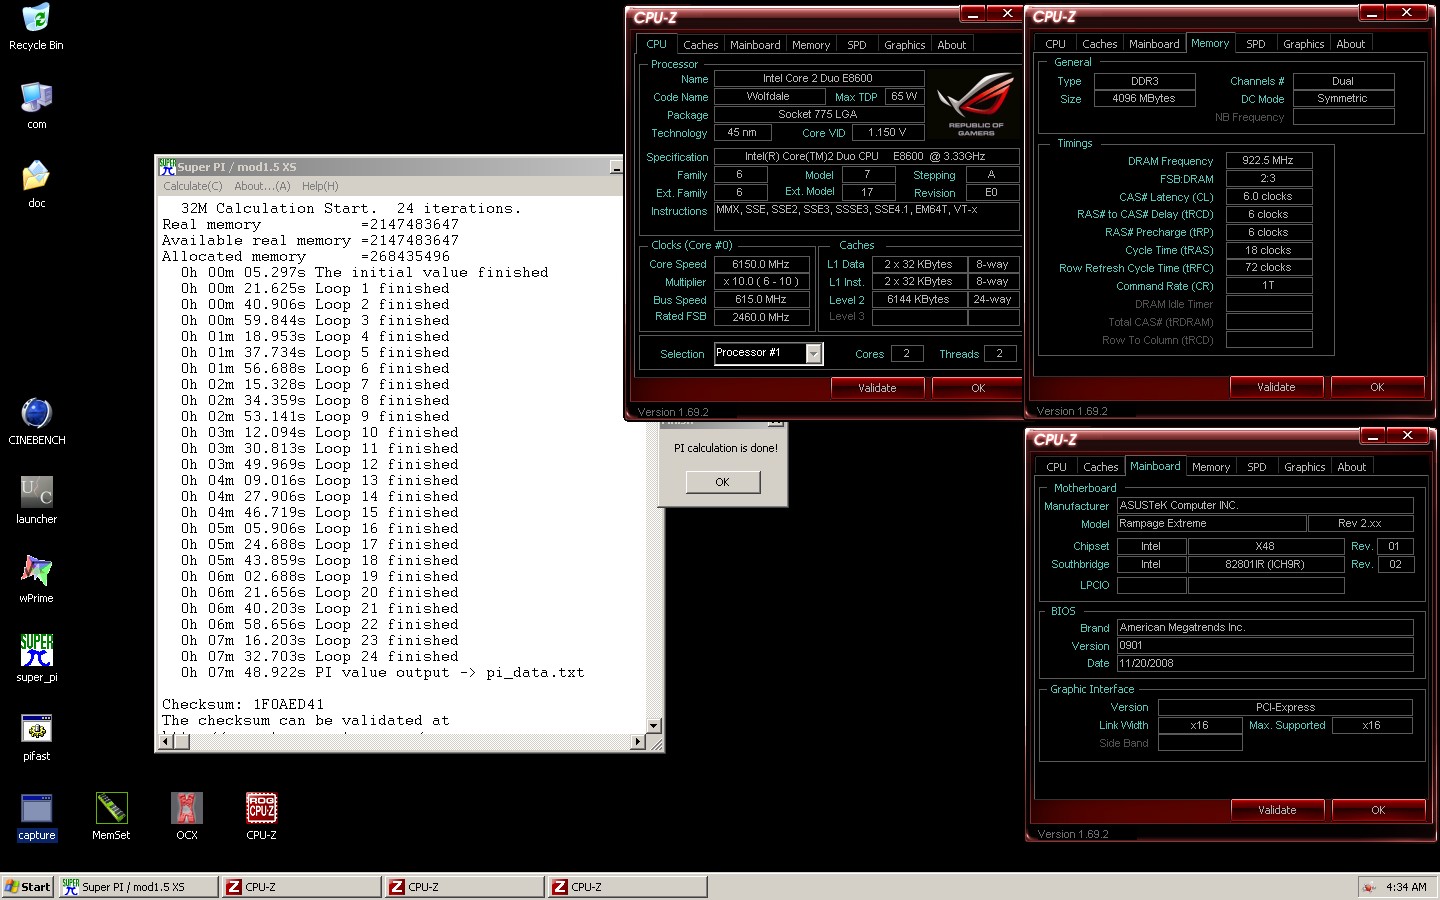Click the system tray icon next to the clock
The height and width of the screenshot is (900, 1440).
click(x=1369, y=887)
